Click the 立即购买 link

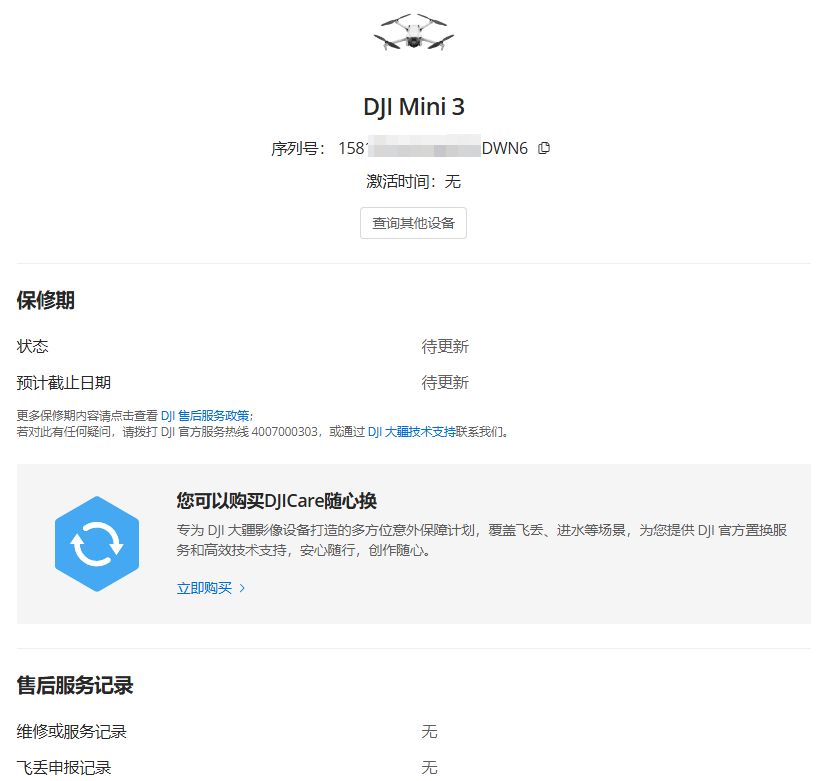[x=204, y=588]
